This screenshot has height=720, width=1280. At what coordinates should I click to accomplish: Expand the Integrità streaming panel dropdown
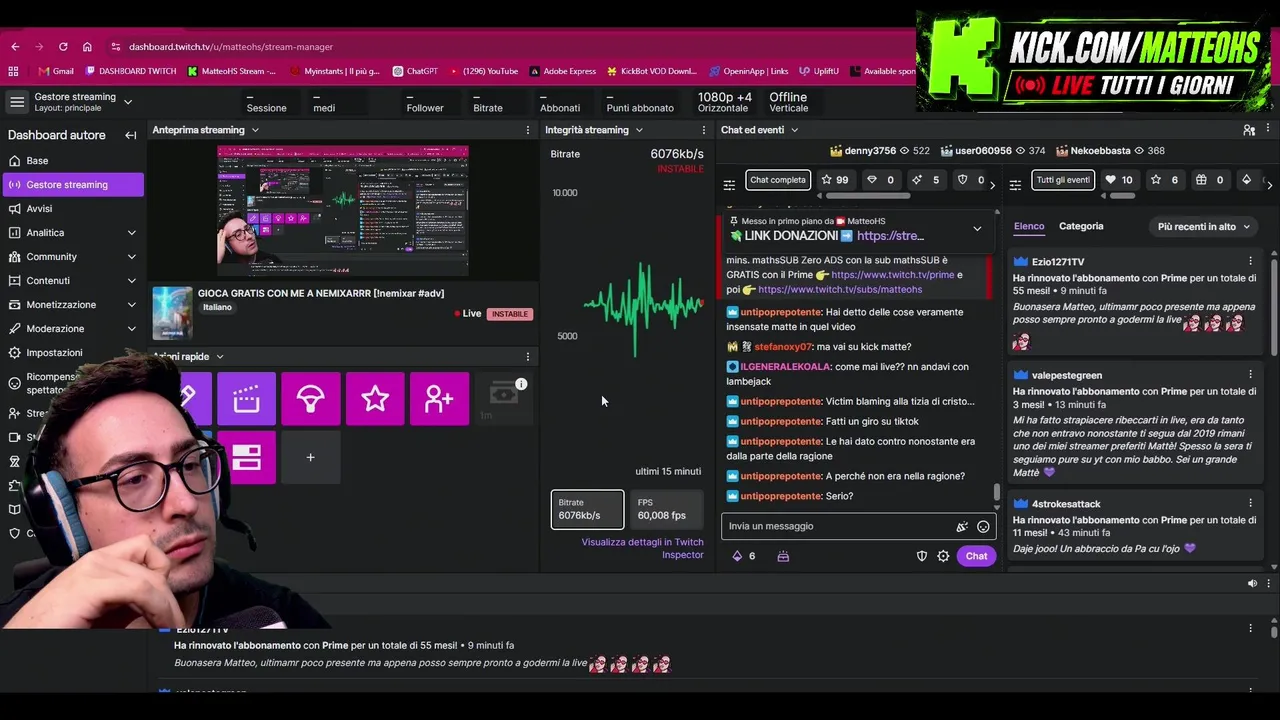click(x=639, y=130)
